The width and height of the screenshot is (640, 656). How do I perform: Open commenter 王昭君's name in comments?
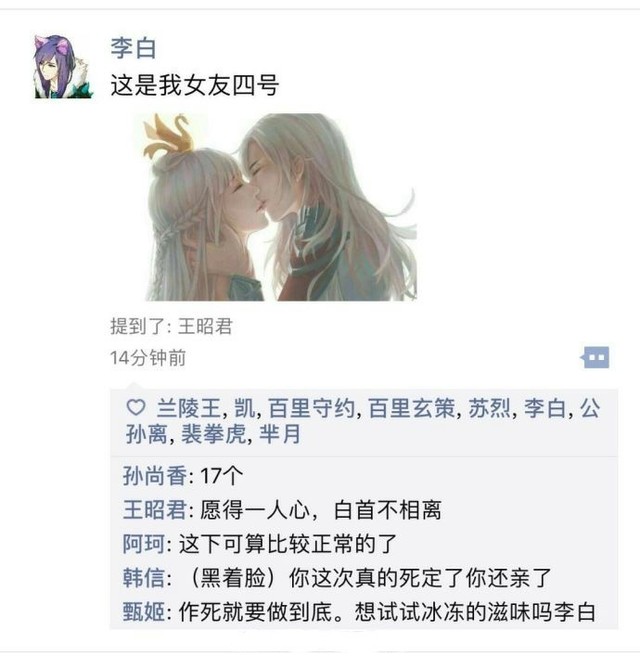pos(155,510)
